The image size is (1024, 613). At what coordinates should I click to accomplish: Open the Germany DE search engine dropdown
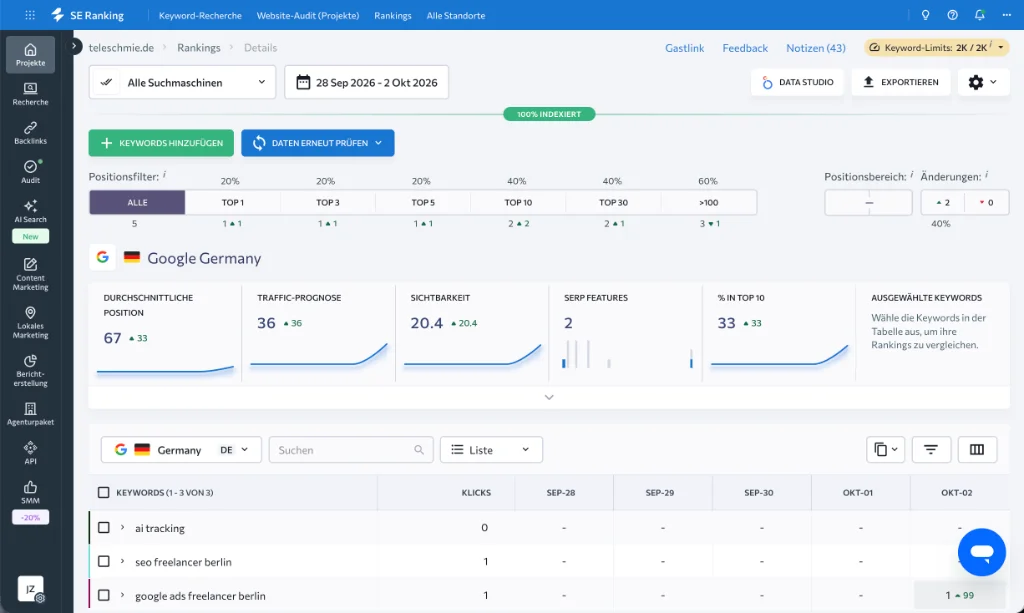(x=181, y=450)
